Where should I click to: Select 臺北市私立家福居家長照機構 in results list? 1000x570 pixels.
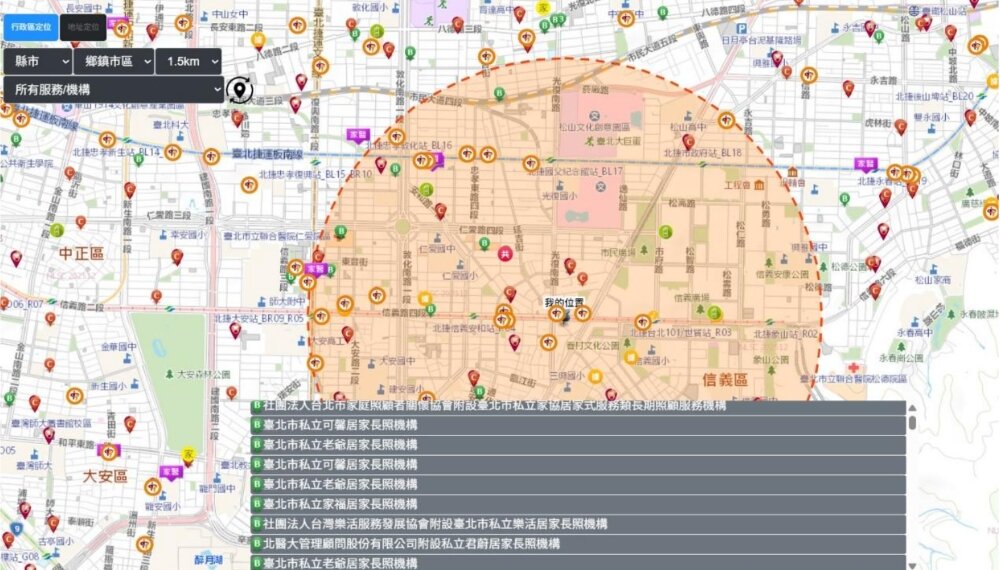click(578, 504)
